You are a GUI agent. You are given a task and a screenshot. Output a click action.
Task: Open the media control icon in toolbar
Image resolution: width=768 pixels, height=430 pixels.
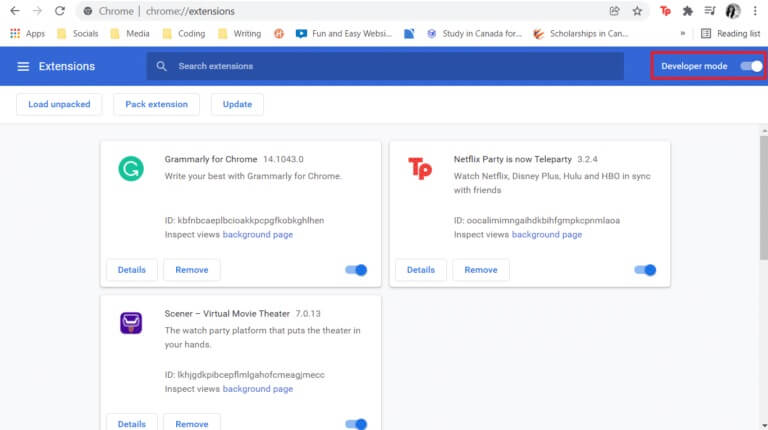click(710, 11)
